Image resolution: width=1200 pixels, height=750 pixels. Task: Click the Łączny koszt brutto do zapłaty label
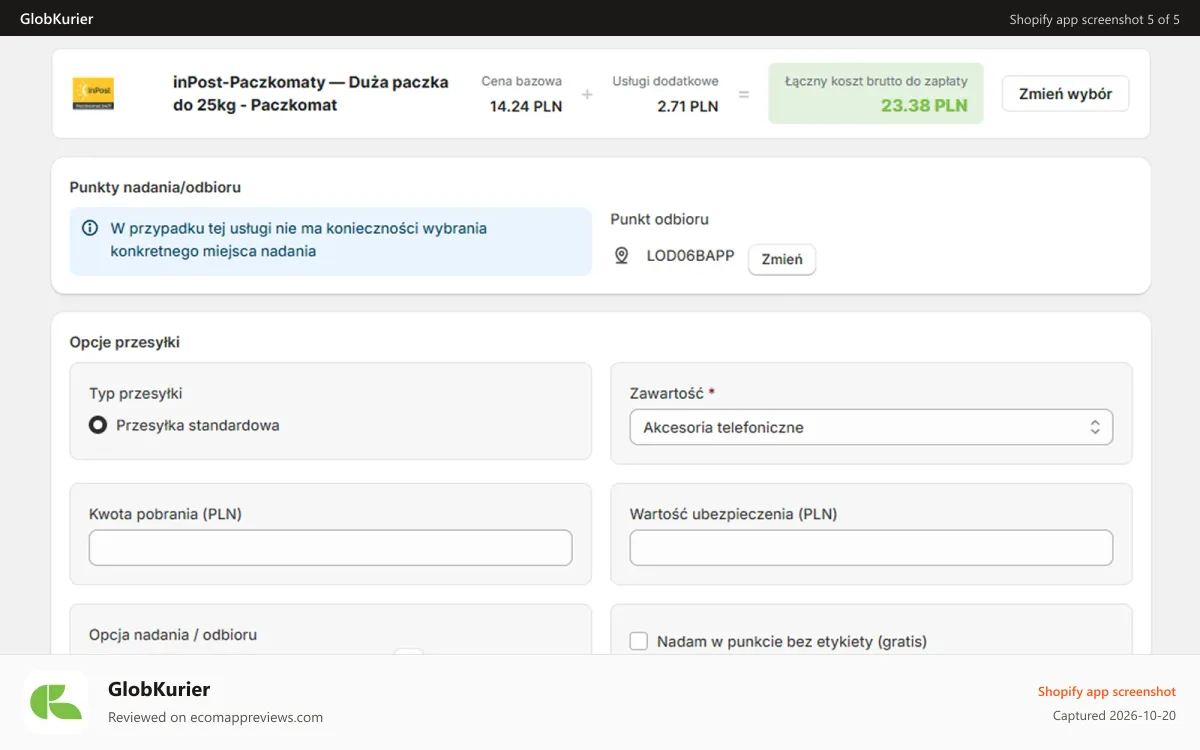tap(876, 81)
